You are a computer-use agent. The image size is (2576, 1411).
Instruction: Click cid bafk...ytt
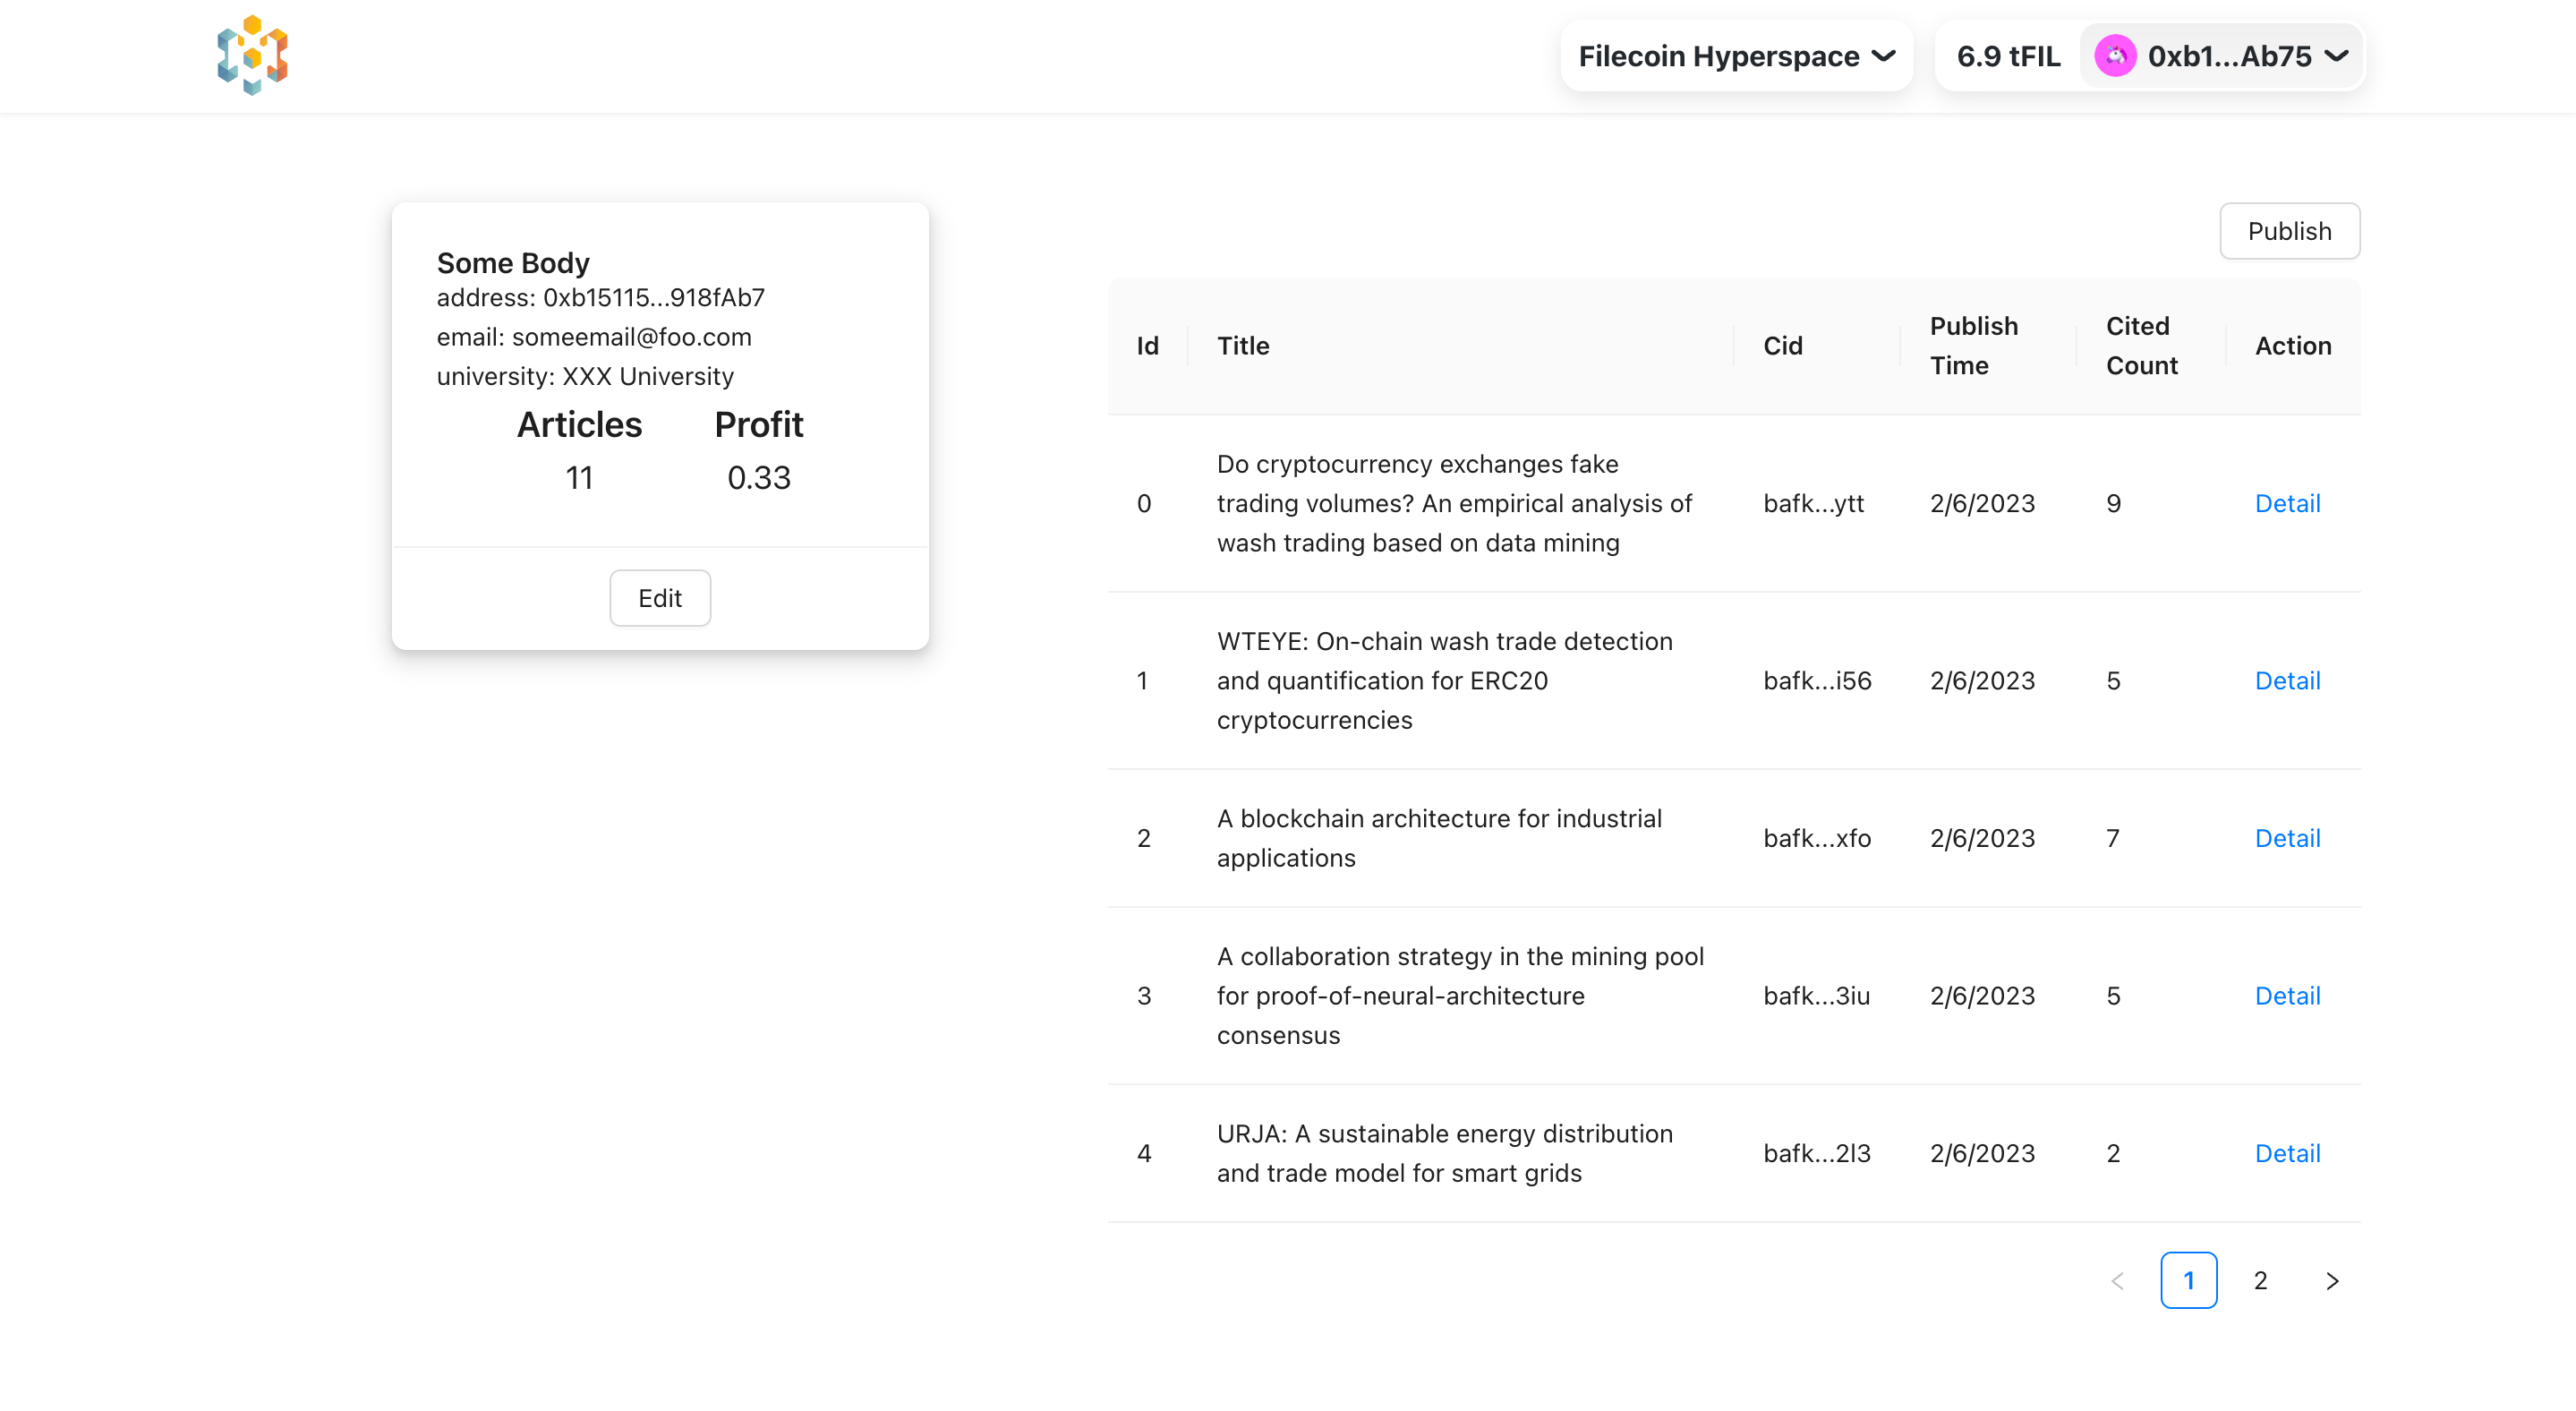pos(1814,503)
